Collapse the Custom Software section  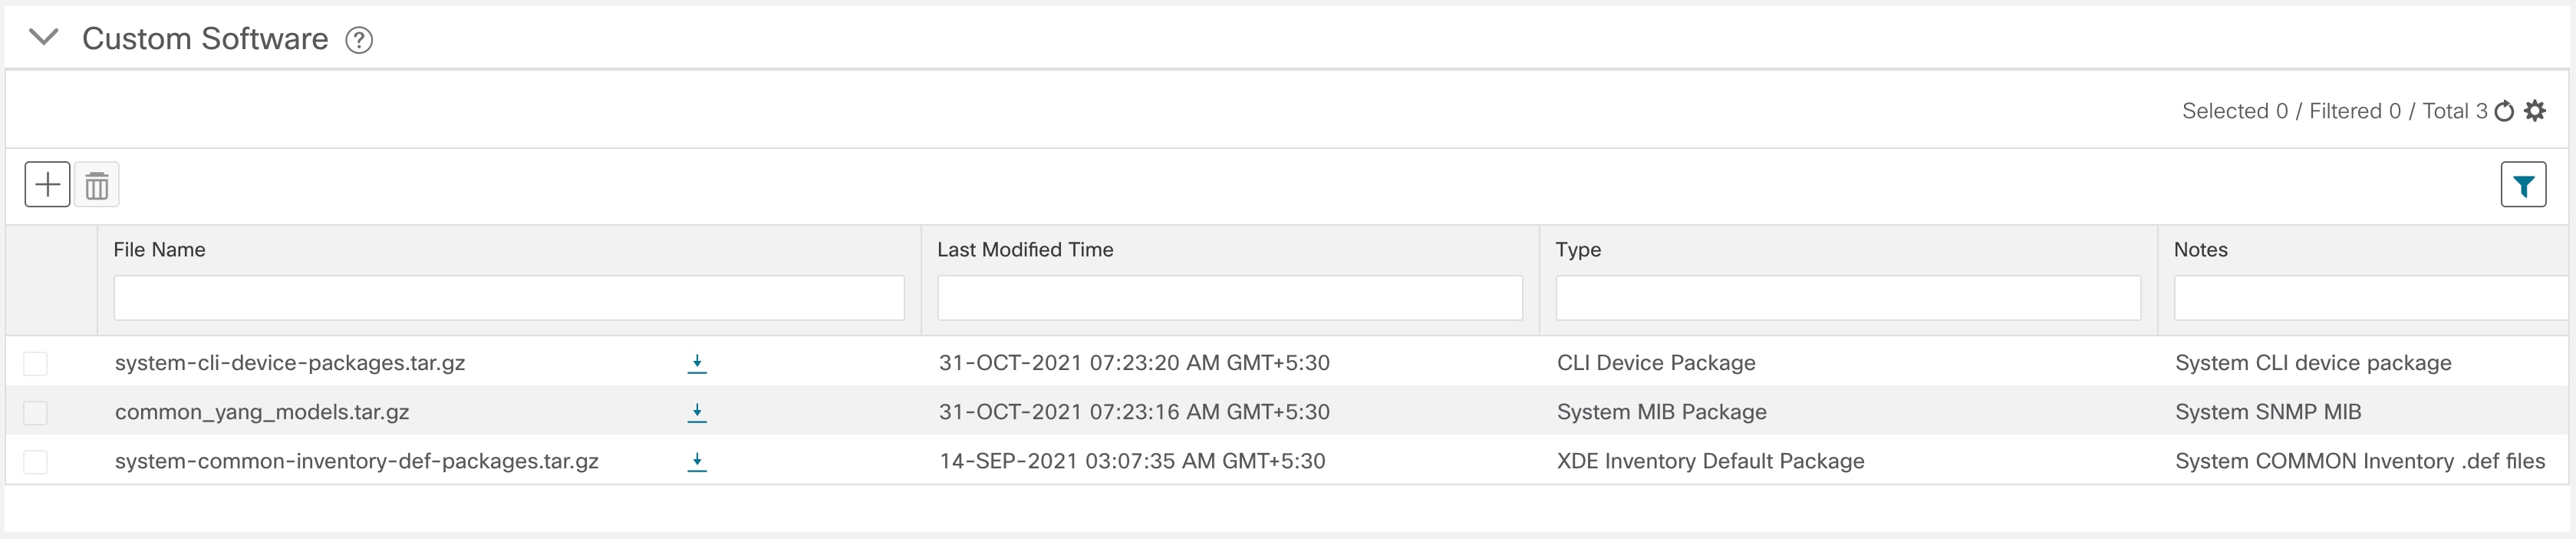pyautogui.click(x=44, y=38)
